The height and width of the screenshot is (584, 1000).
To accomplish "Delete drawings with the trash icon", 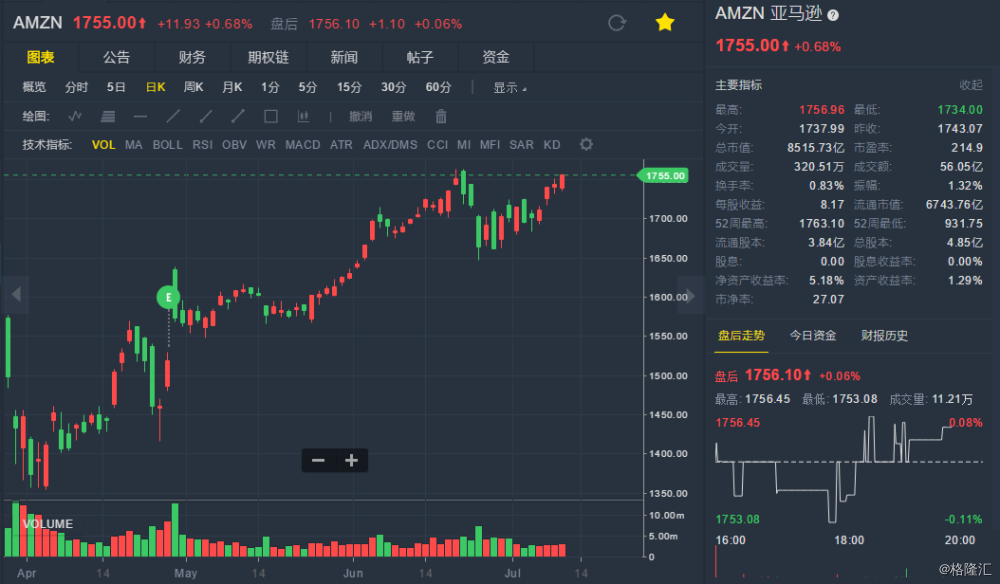I will [x=441, y=116].
